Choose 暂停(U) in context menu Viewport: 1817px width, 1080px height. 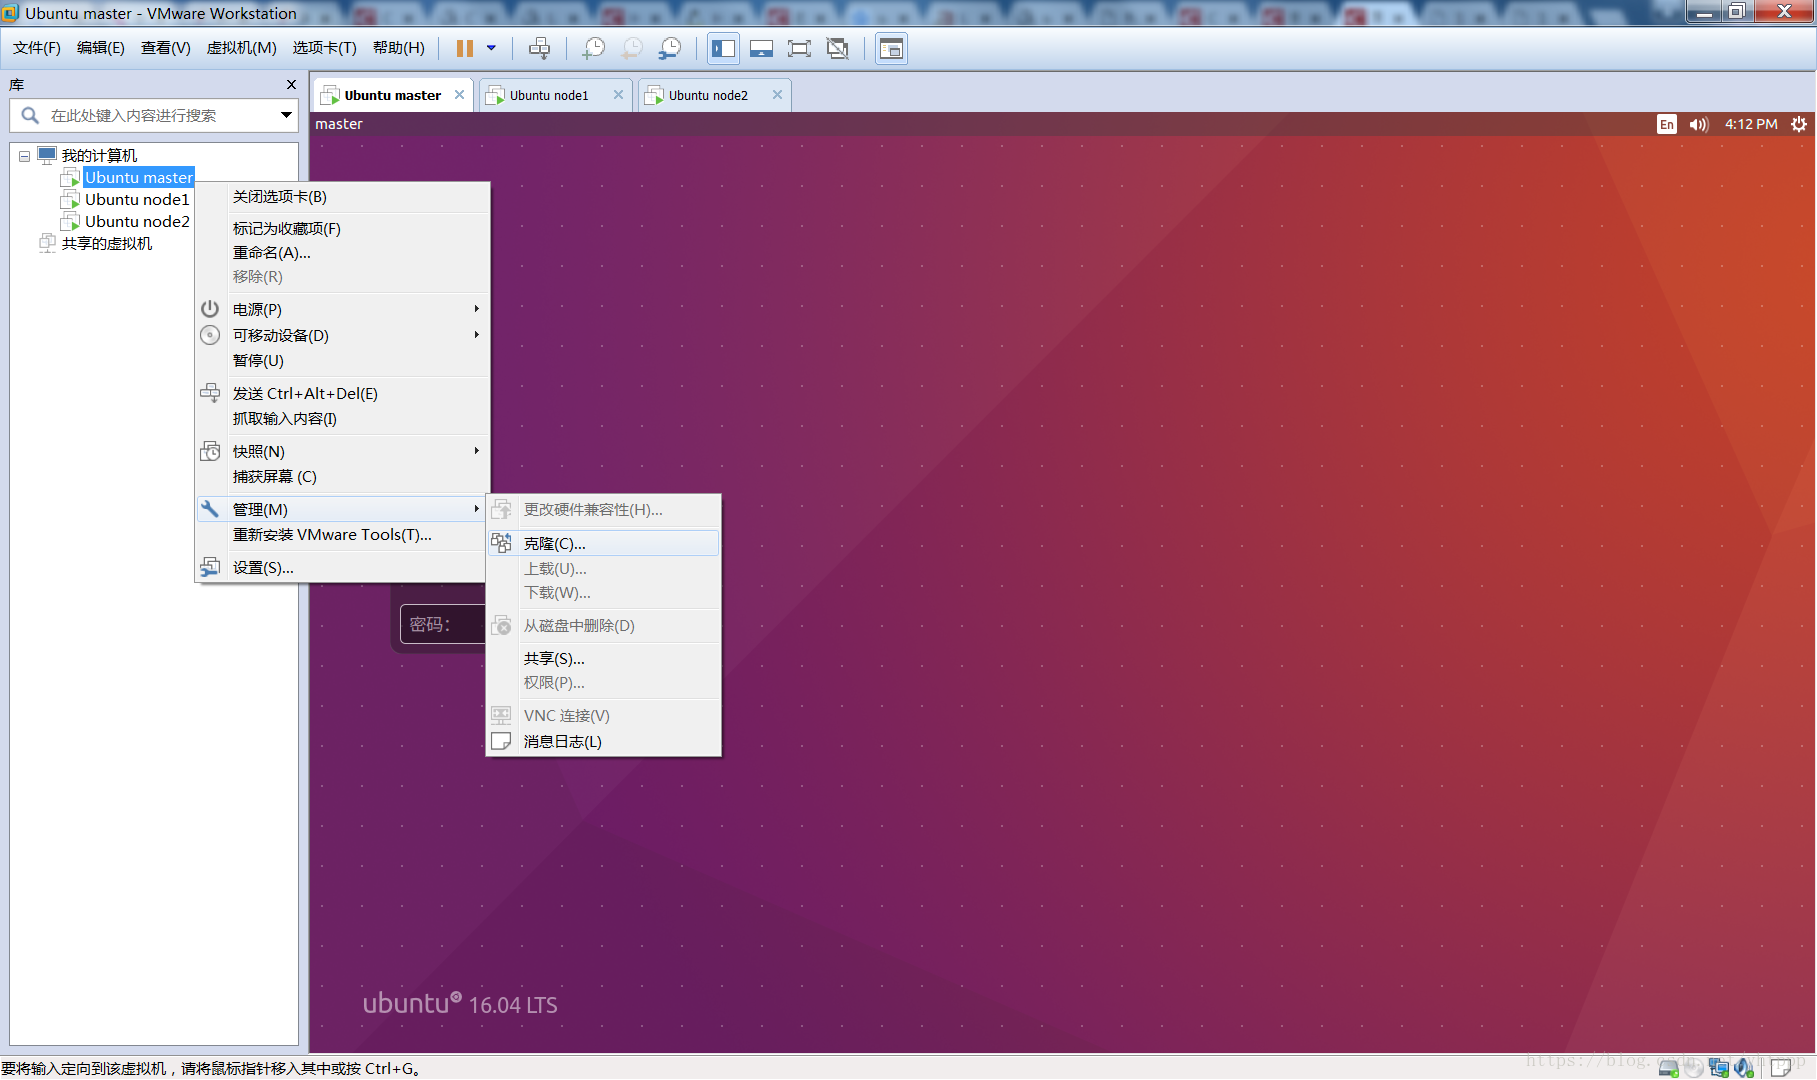[x=343, y=360]
